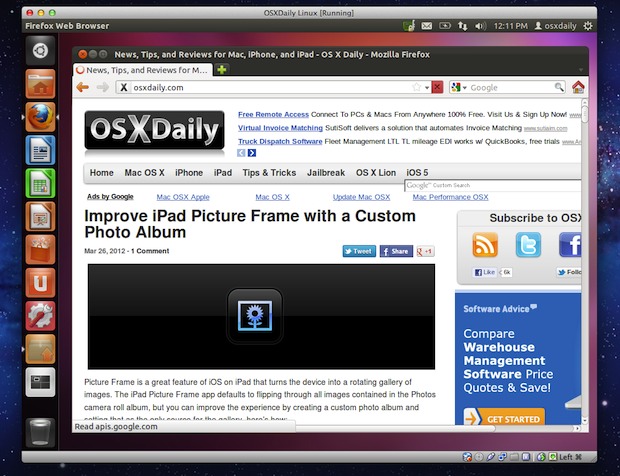Click Picture Frame article image
Image resolution: width=620 pixels, height=476 pixels.
[x=261, y=317]
